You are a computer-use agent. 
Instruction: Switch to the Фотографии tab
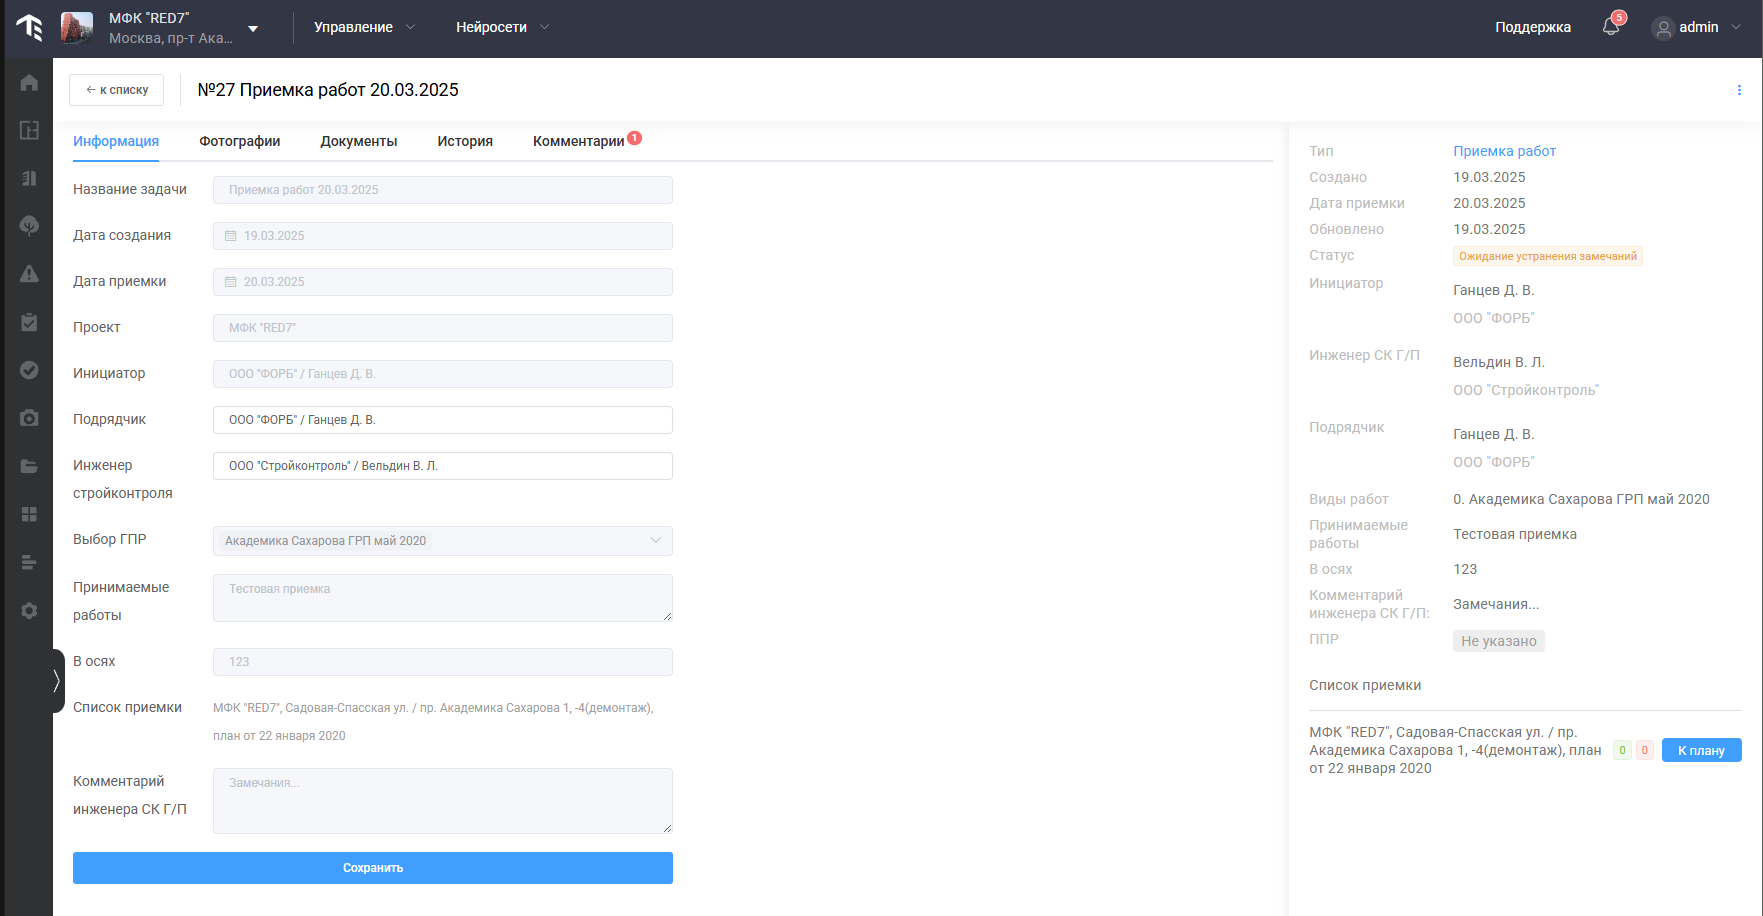pos(239,141)
